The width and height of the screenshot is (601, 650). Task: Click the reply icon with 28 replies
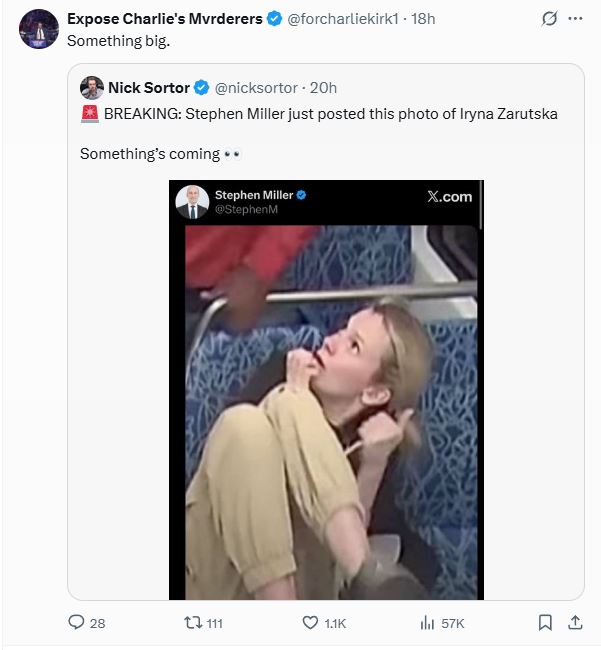tap(76, 623)
